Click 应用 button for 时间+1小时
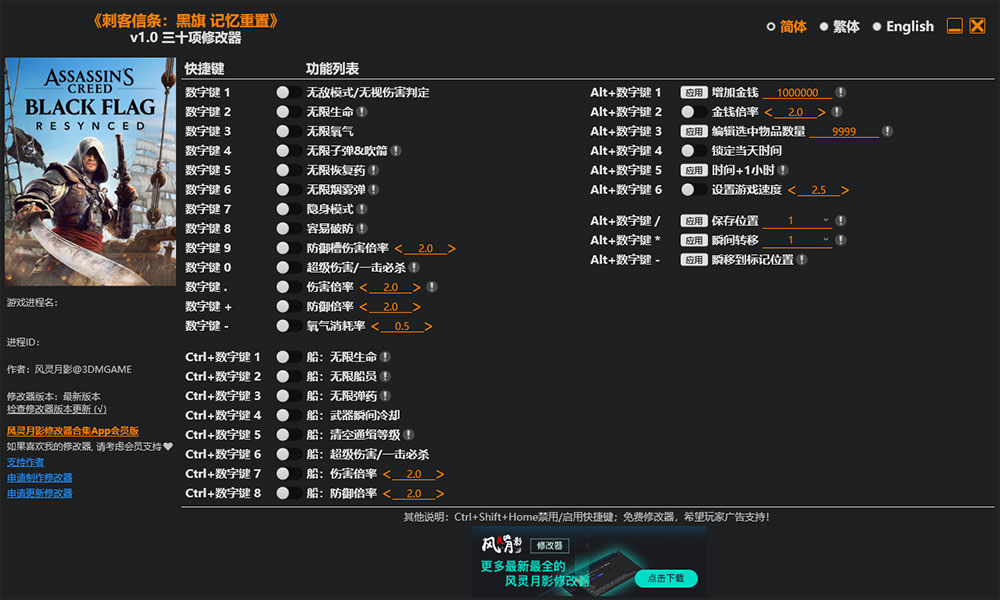 pos(694,170)
